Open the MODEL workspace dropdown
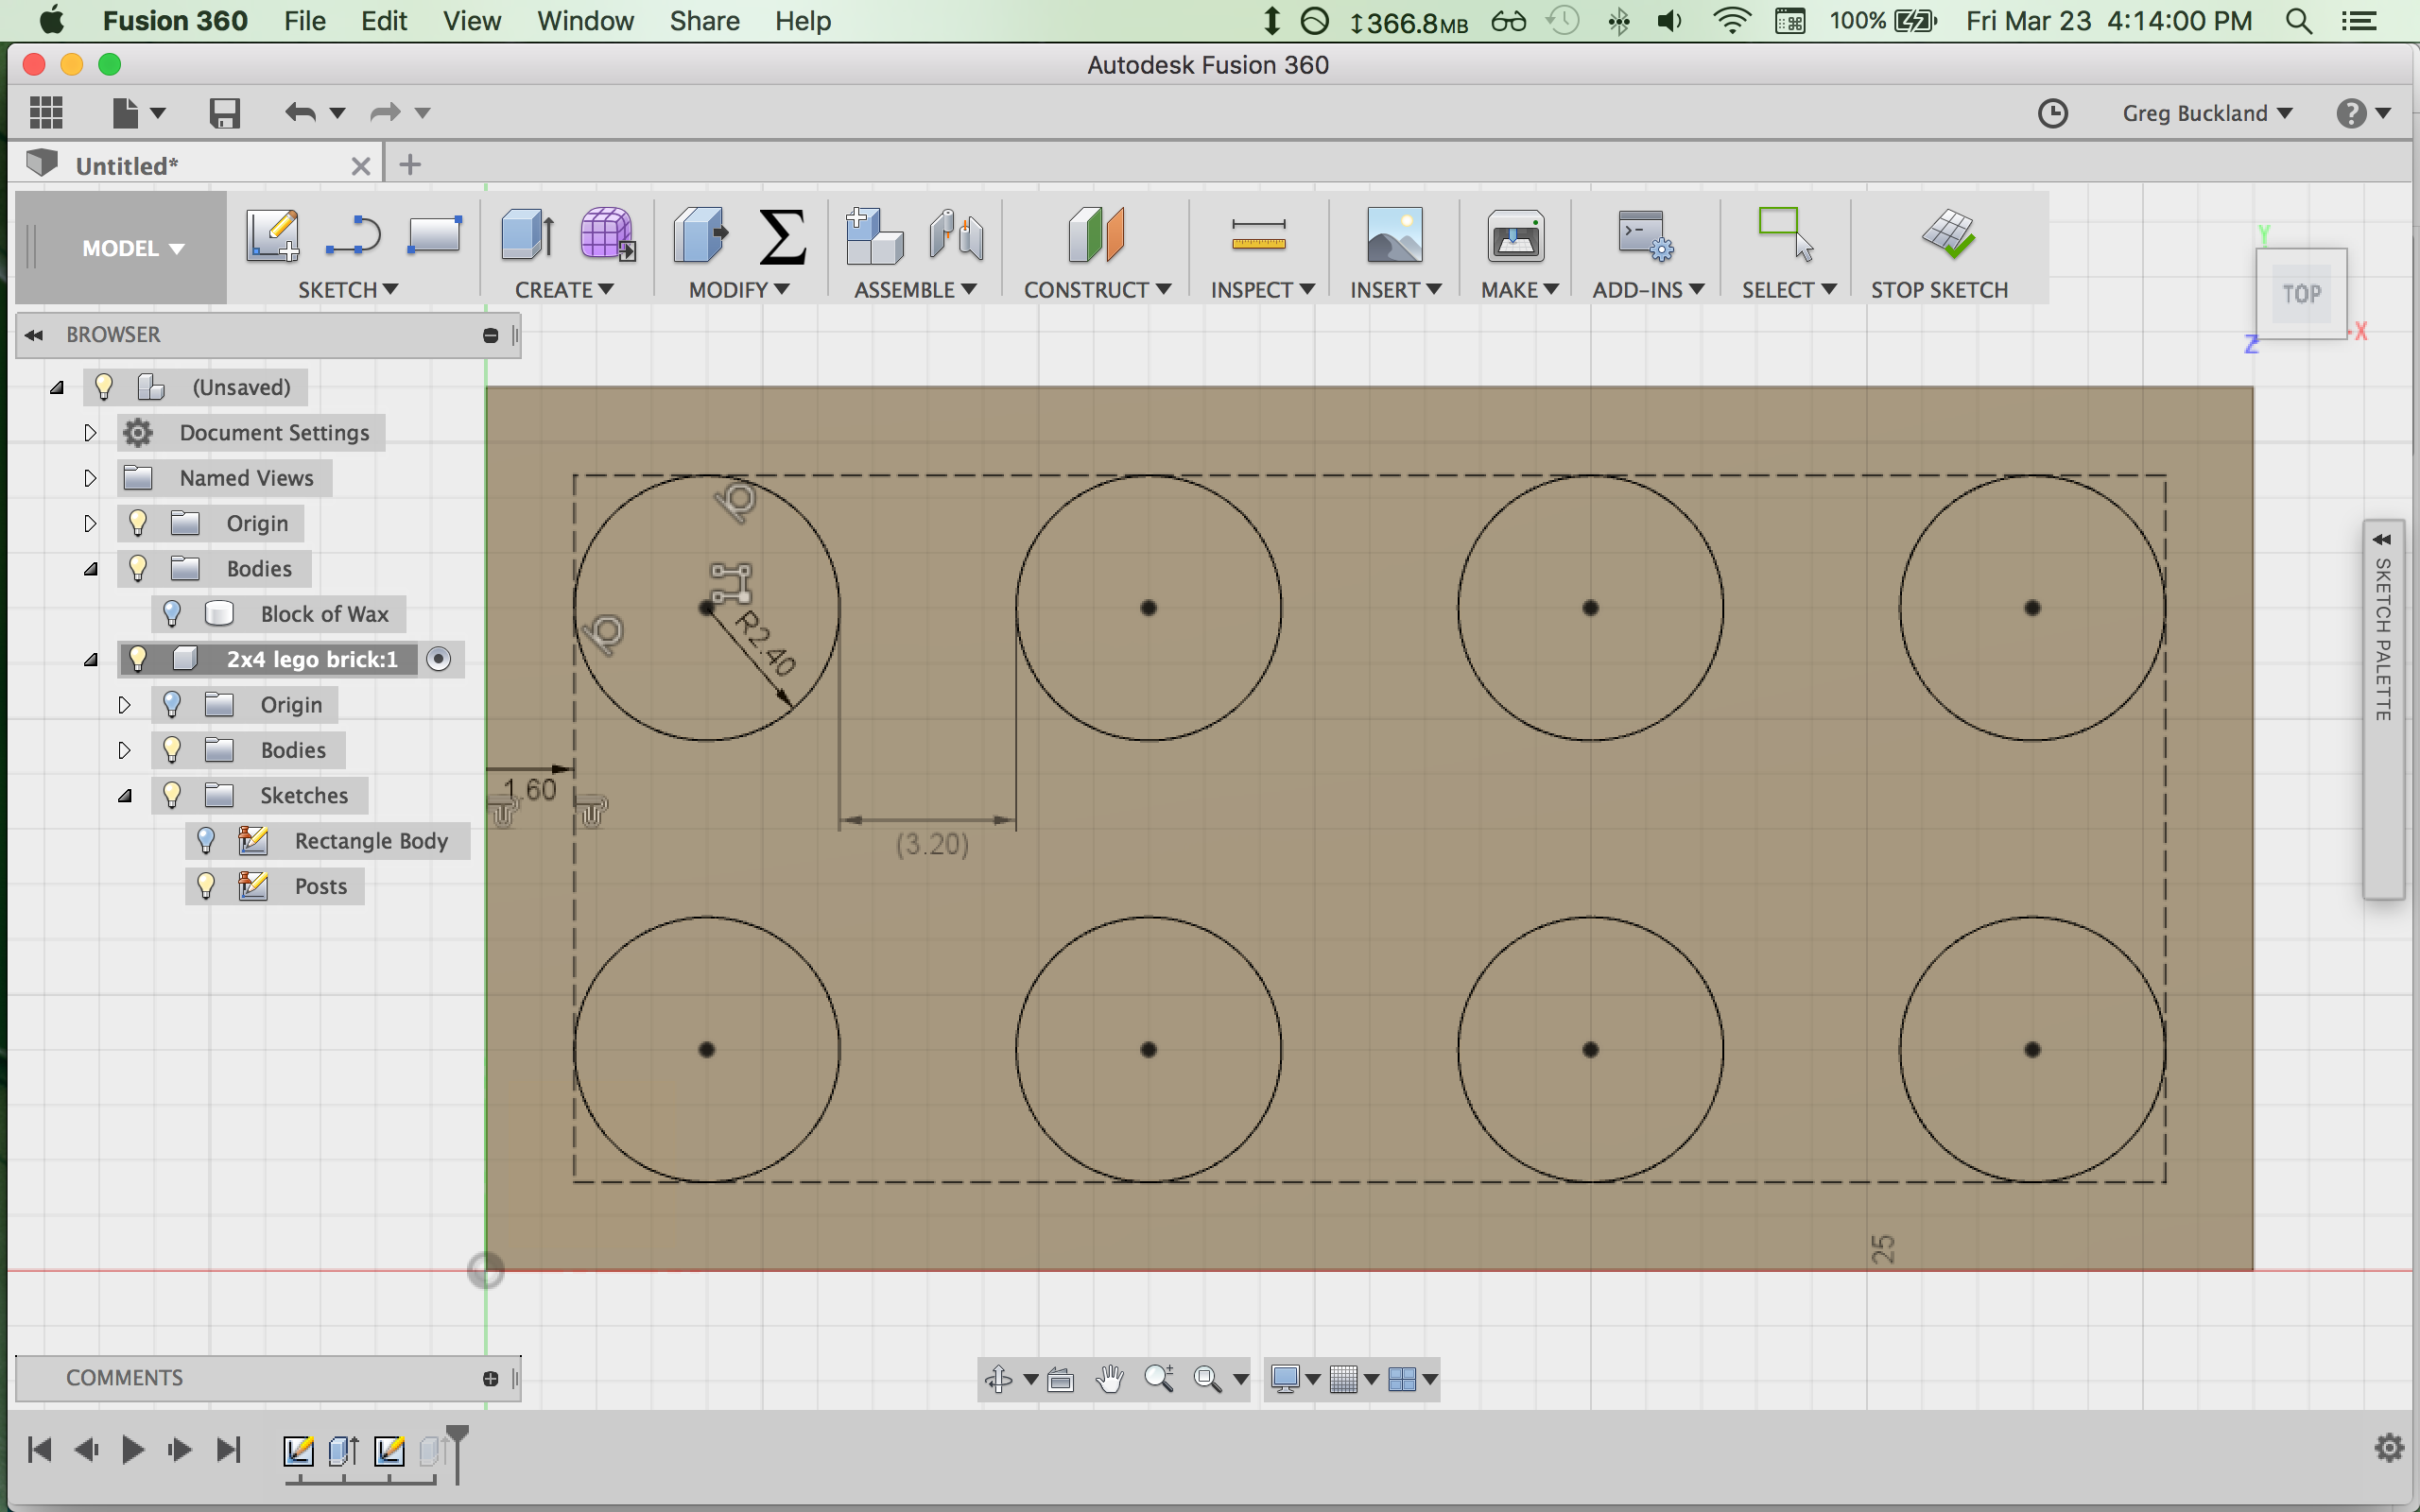The image size is (2420, 1512). (133, 248)
